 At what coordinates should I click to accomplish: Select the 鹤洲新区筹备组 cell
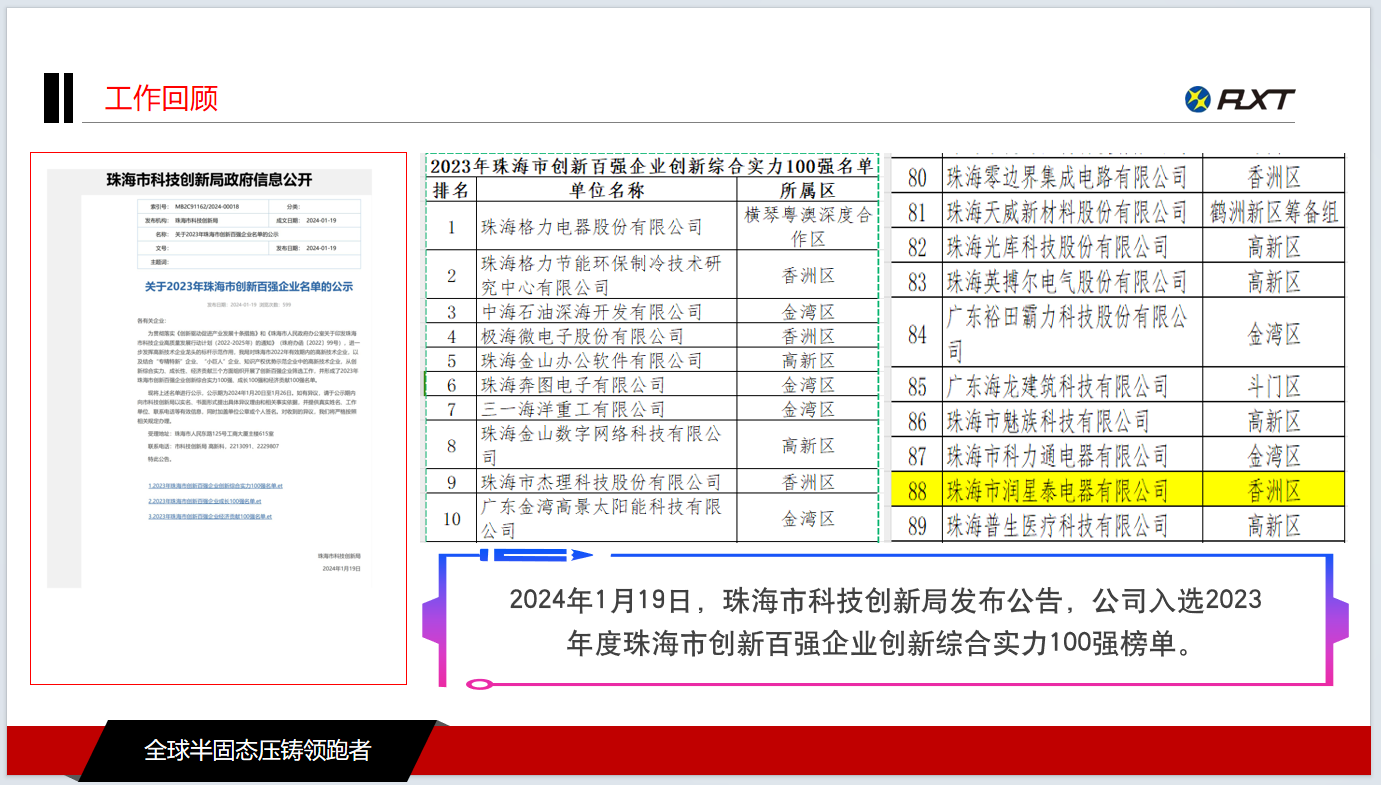[x=1273, y=212]
